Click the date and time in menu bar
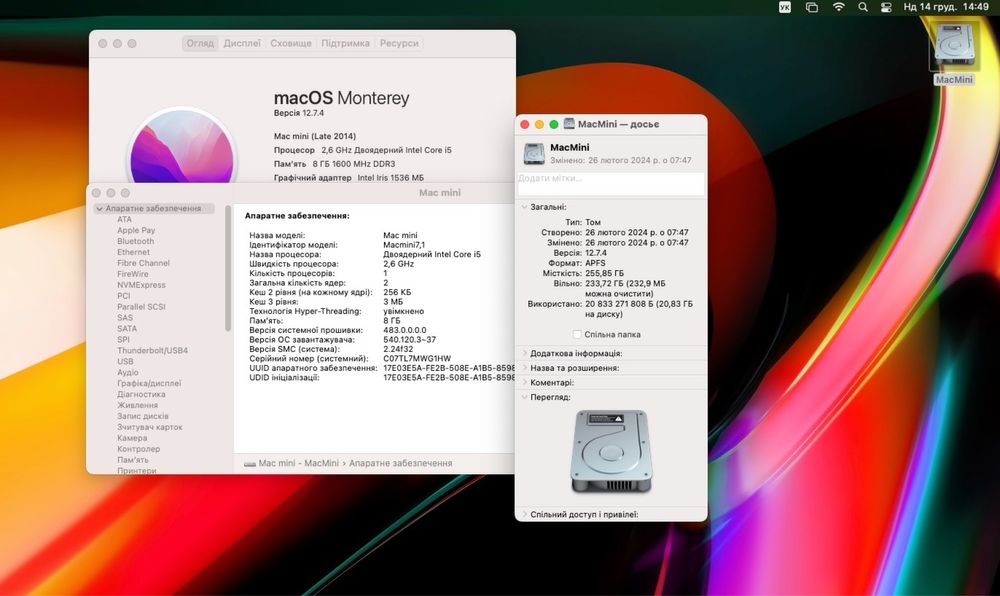 pyautogui.click(x=946, y=7)
